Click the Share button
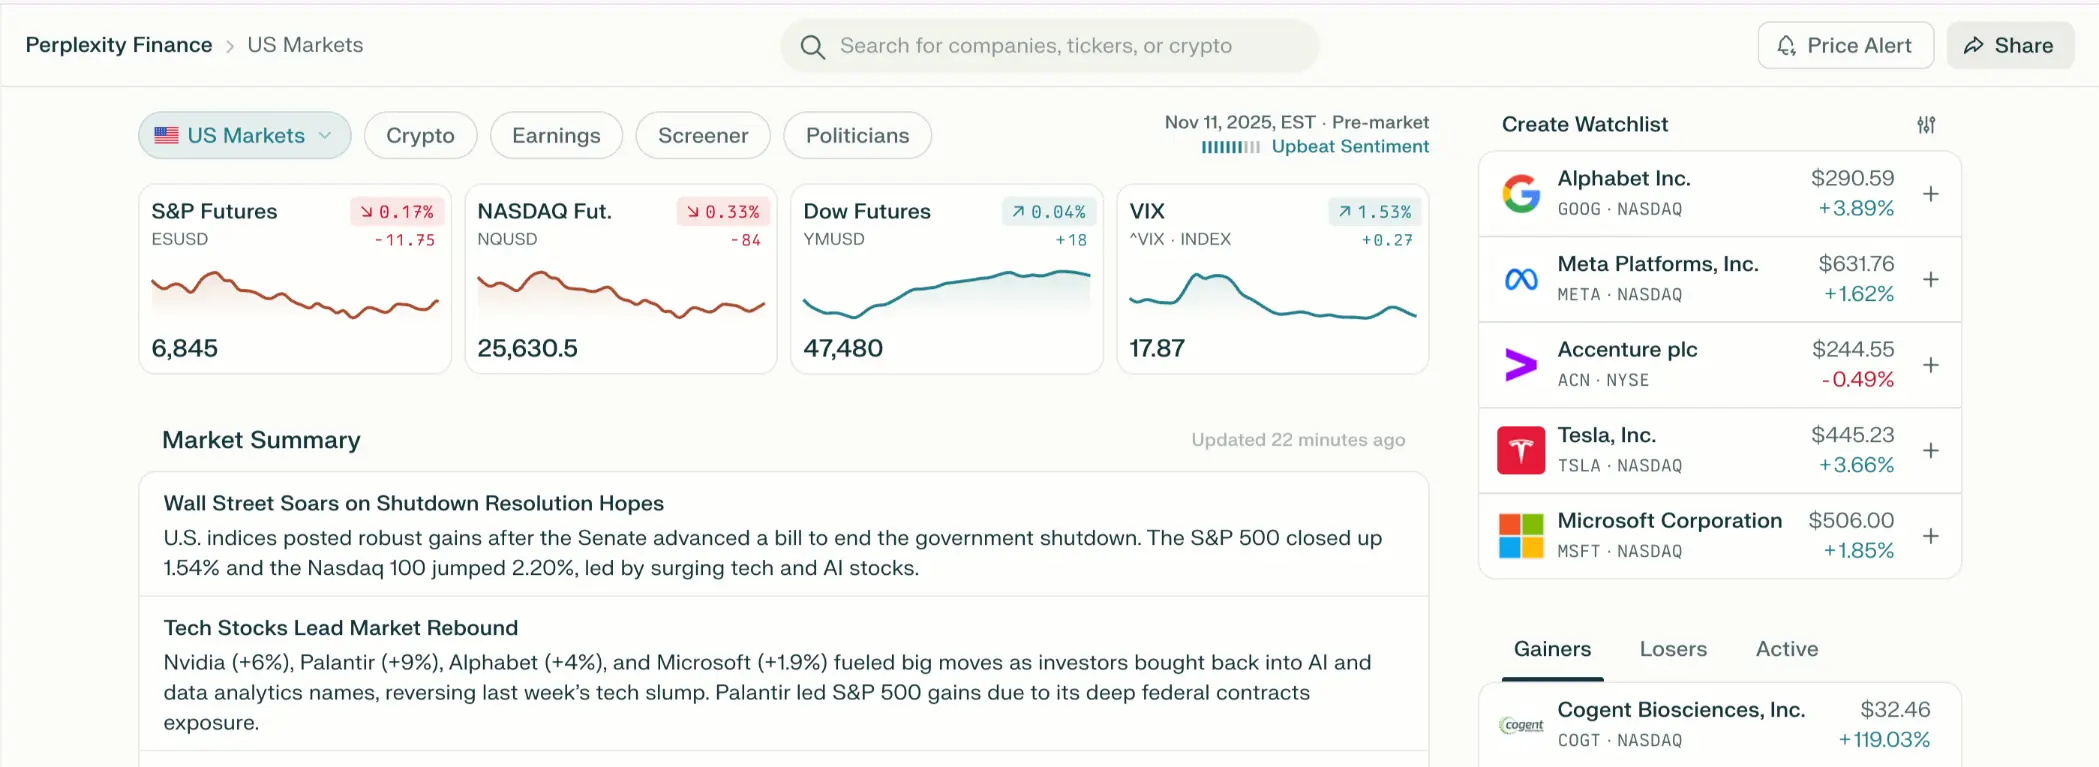 tap(2010, 45)
